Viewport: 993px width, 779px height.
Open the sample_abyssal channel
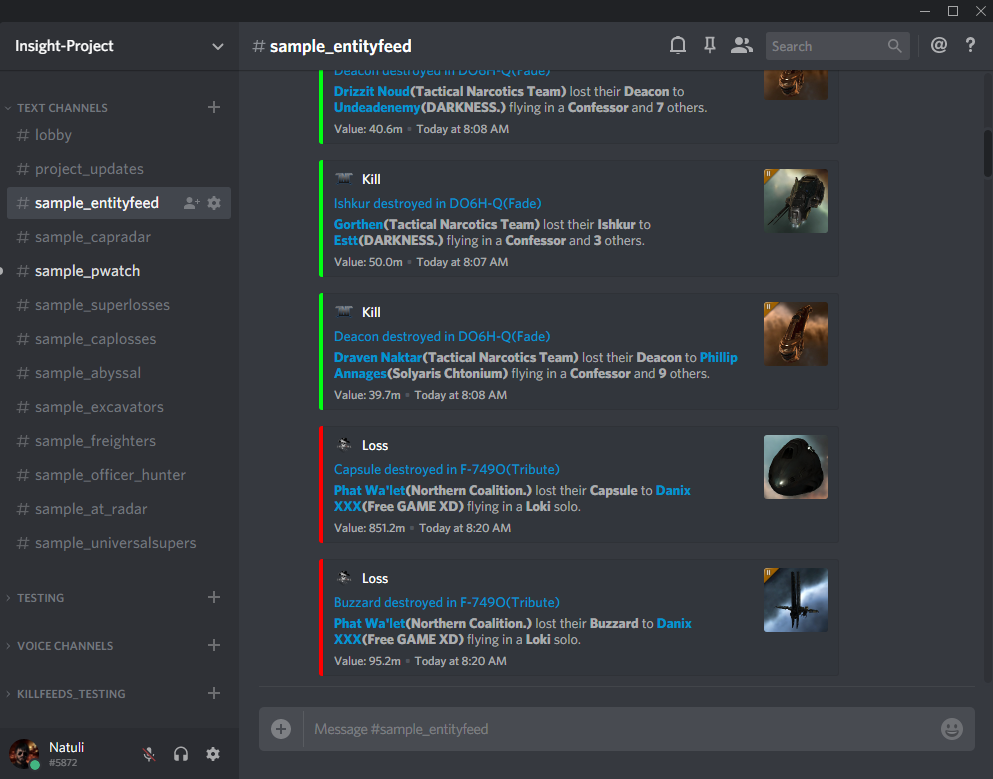pyautogui.click(x=118, y=373)
